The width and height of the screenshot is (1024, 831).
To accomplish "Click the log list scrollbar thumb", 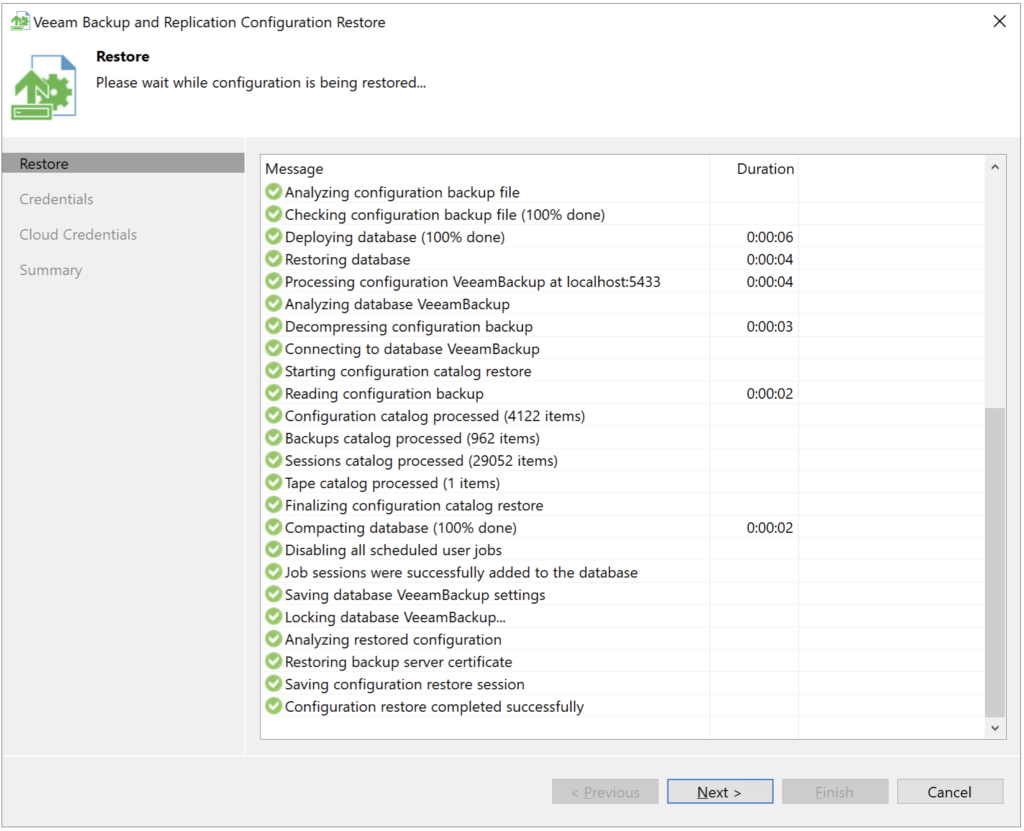I will 995,562.
